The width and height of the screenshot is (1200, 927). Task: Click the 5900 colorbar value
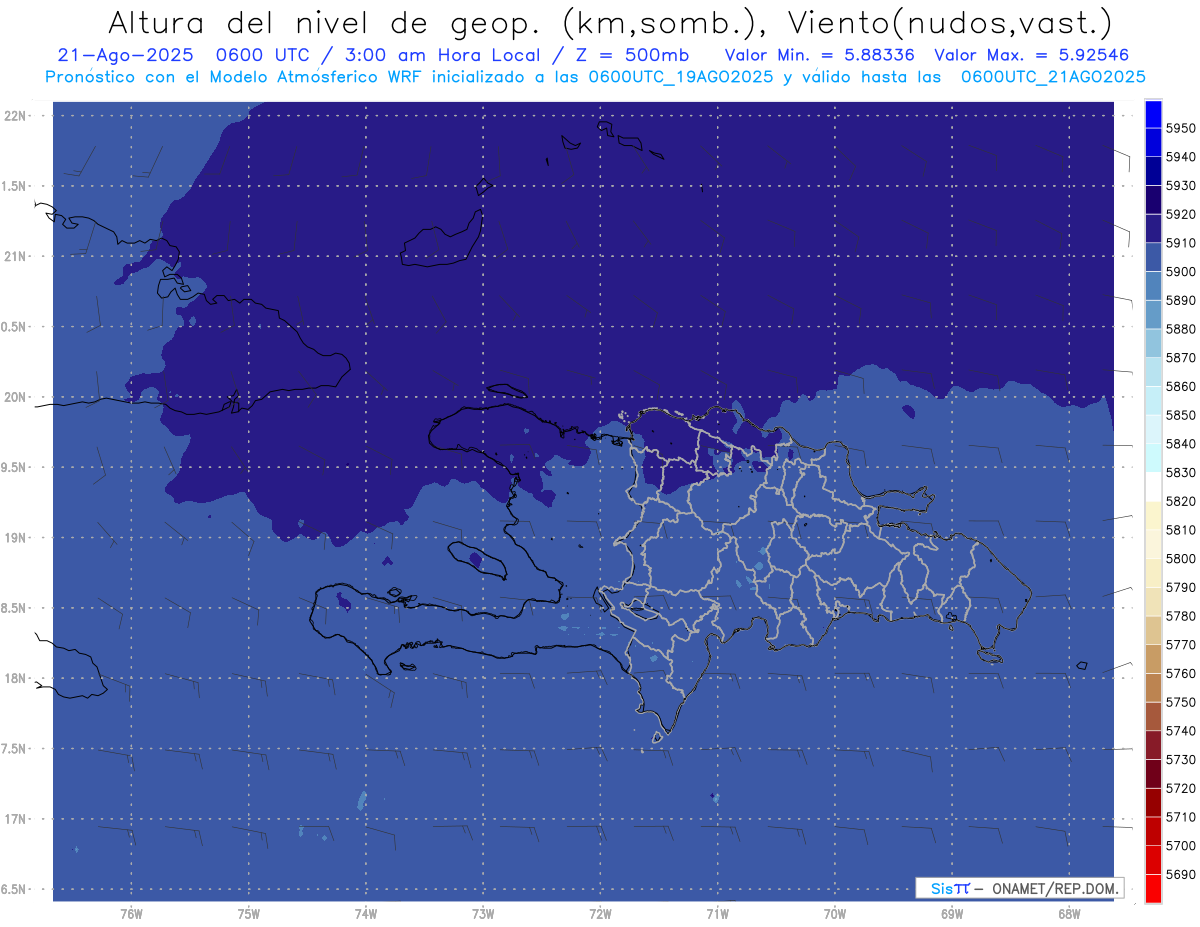(x=1180, y=271)
